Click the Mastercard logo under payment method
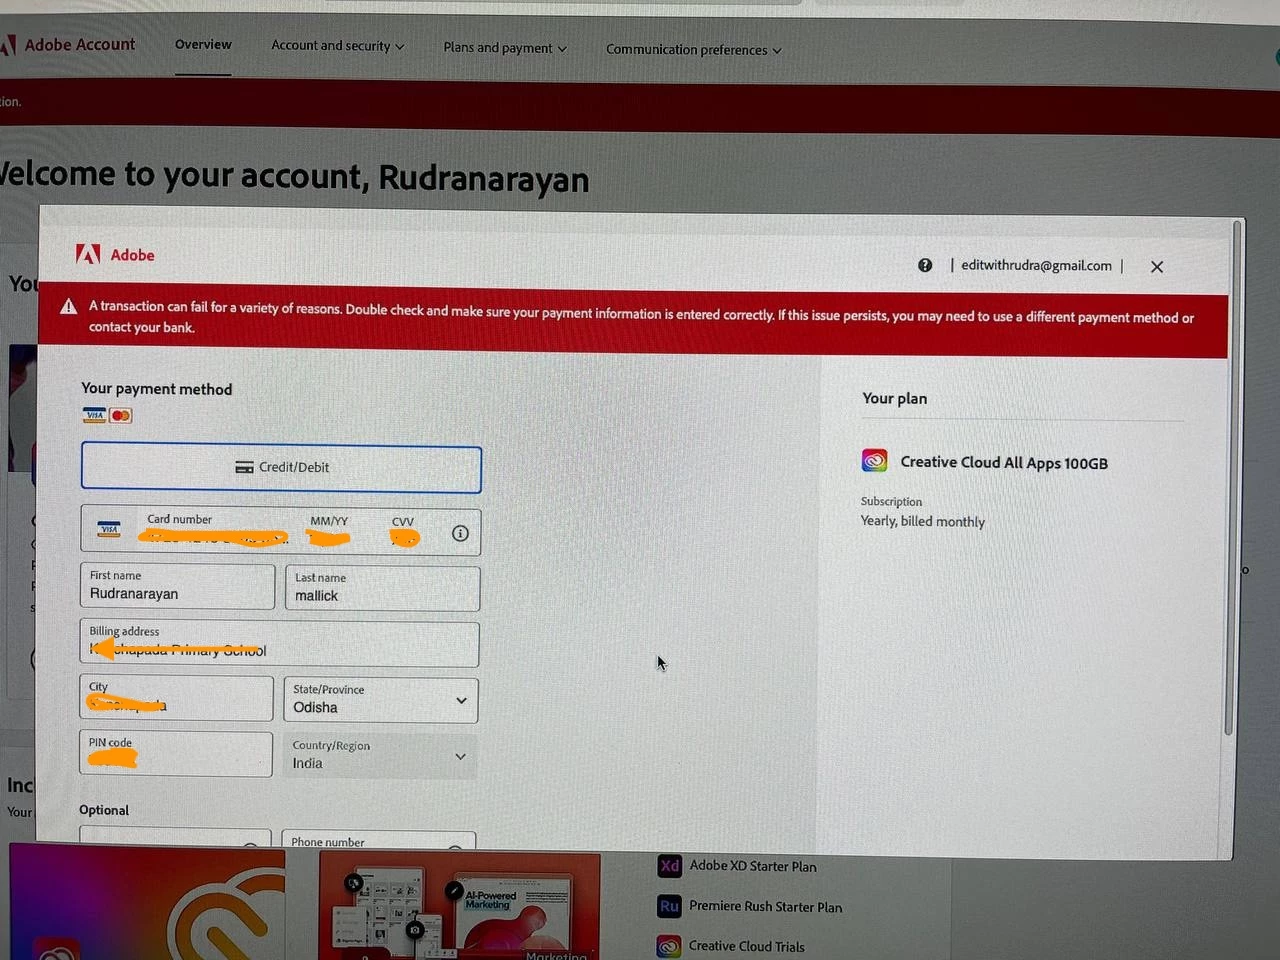The image size is (1280, 960). [x=121, y=415]
